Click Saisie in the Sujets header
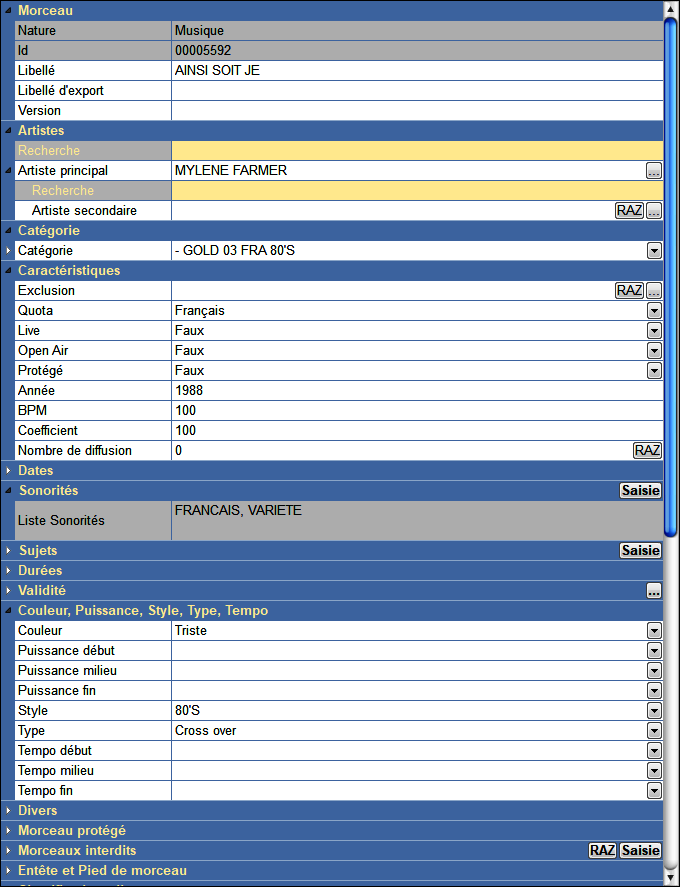This screenshot has height=887, width=680. tap(641, 551)
